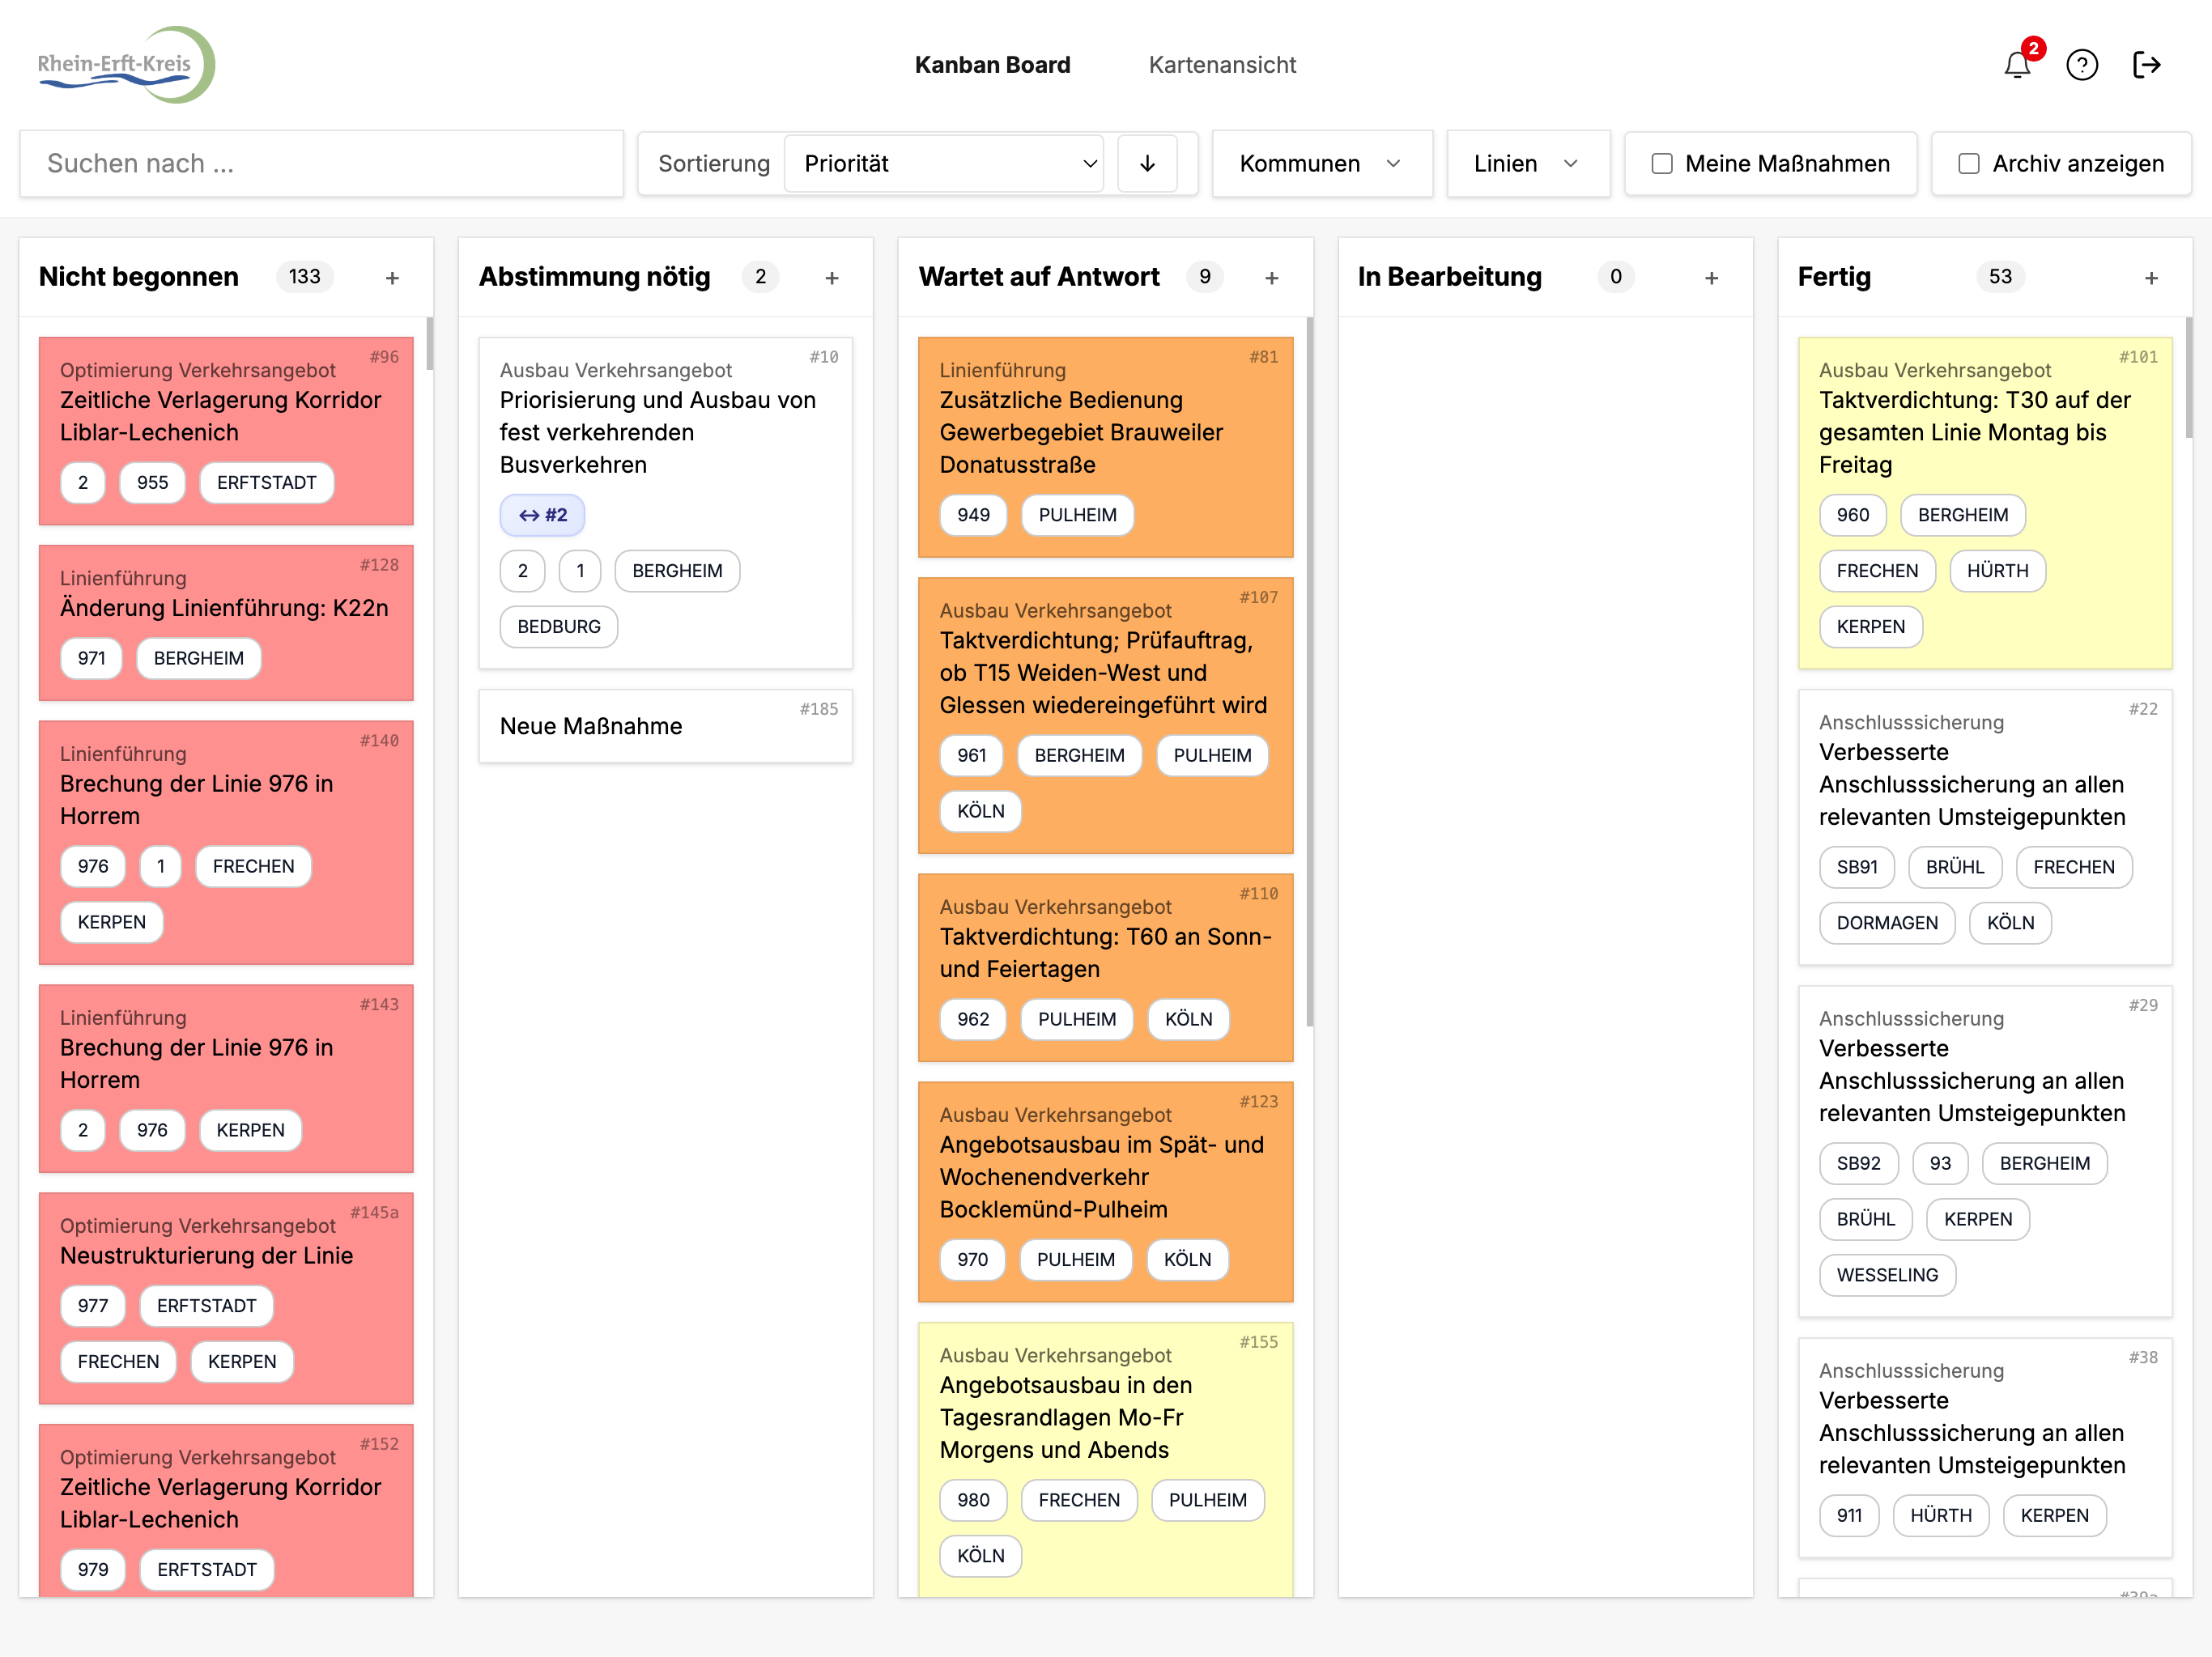Add card to In Bearbeitung column
The height and width of the screenshot is (1657, 2212).
click(1711, 278)
